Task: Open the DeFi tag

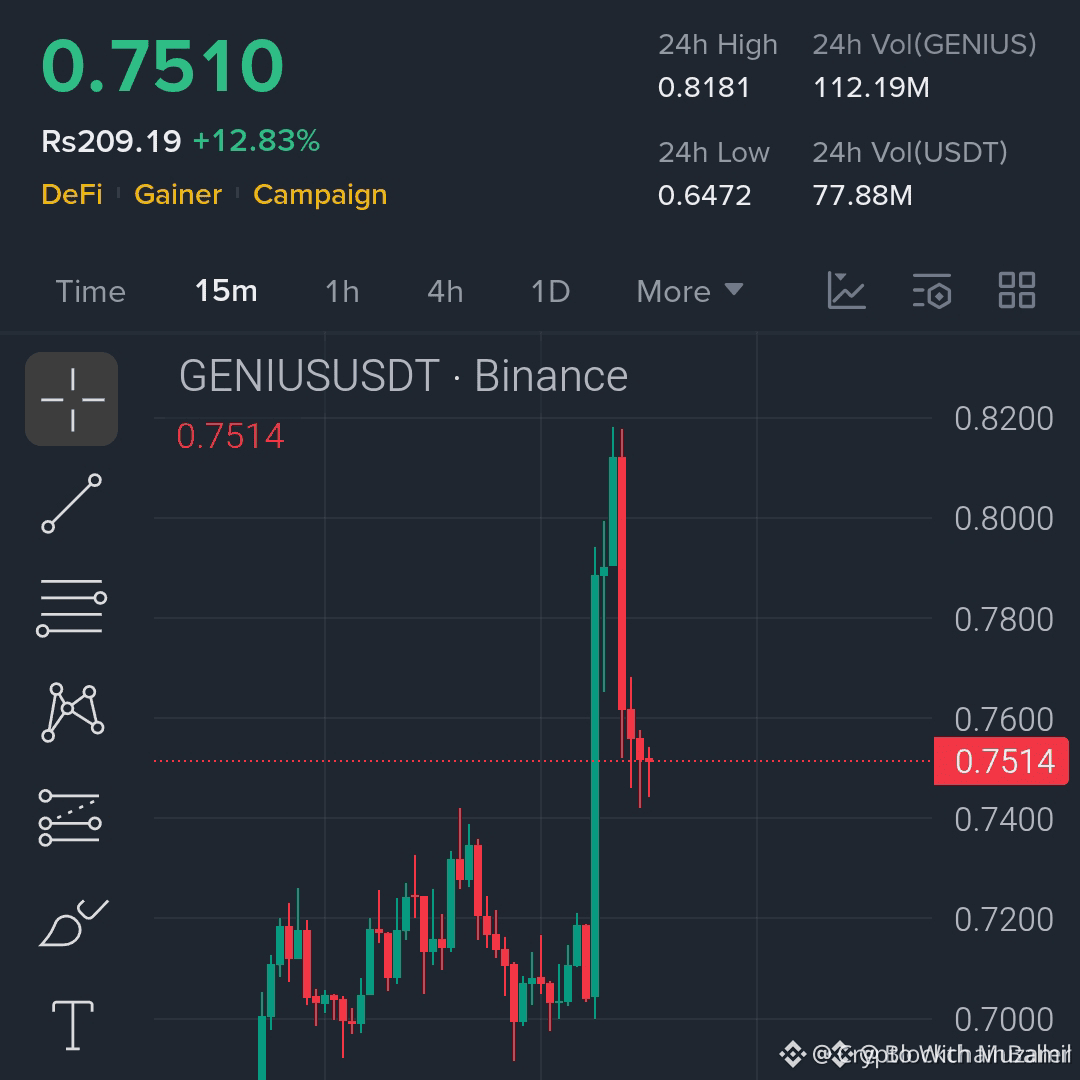Action: click(x=72, y=194)
